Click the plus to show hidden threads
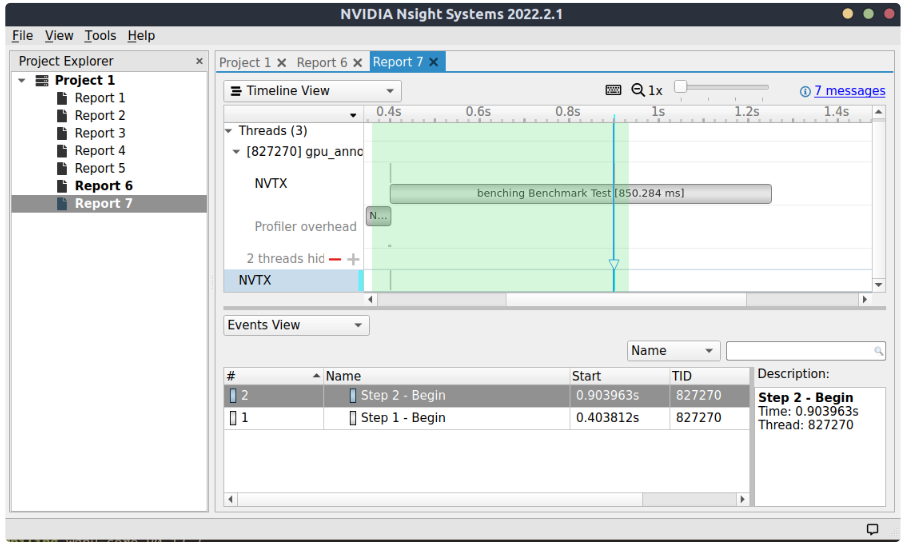 (x=353, y=259)
